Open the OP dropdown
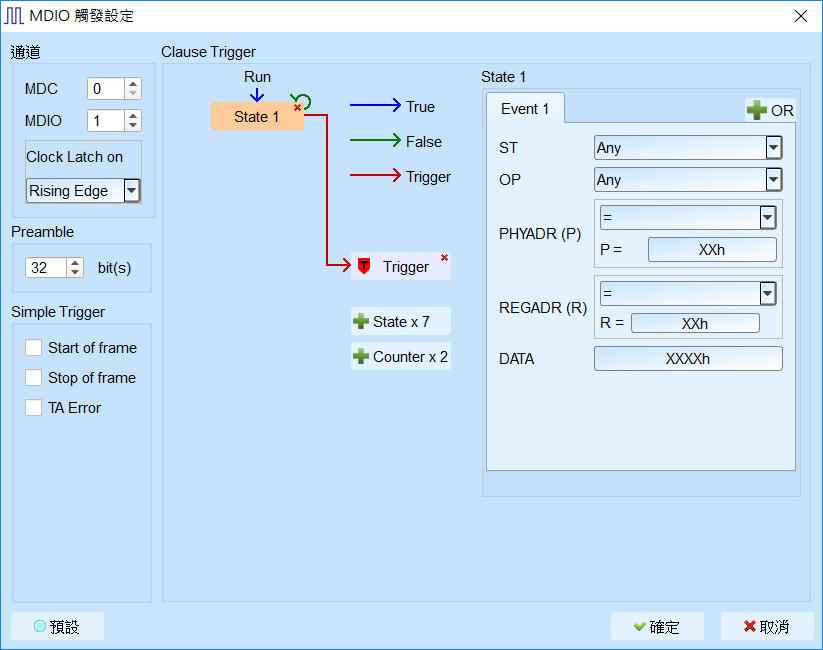The image size is (823, 650). [x=773, y=180]
